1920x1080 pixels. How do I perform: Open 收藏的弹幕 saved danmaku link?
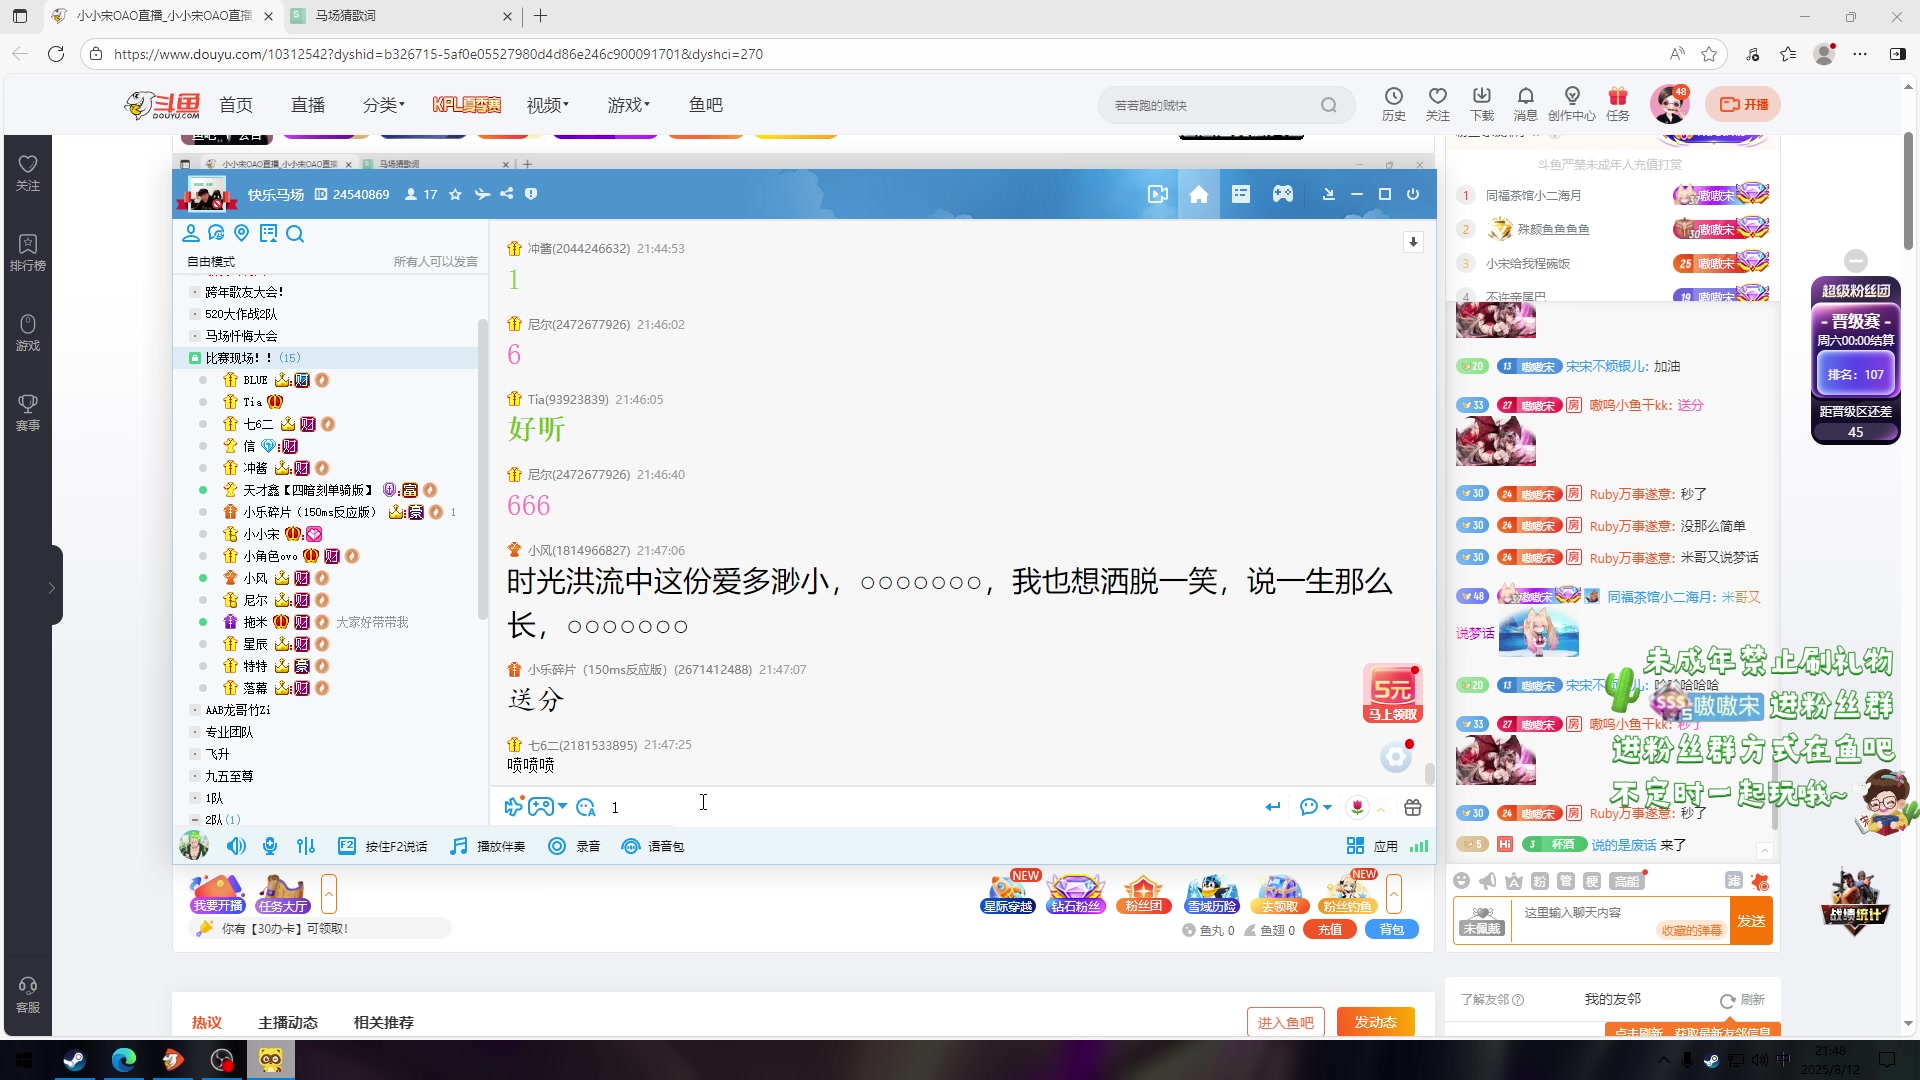tap(1692, 930)
